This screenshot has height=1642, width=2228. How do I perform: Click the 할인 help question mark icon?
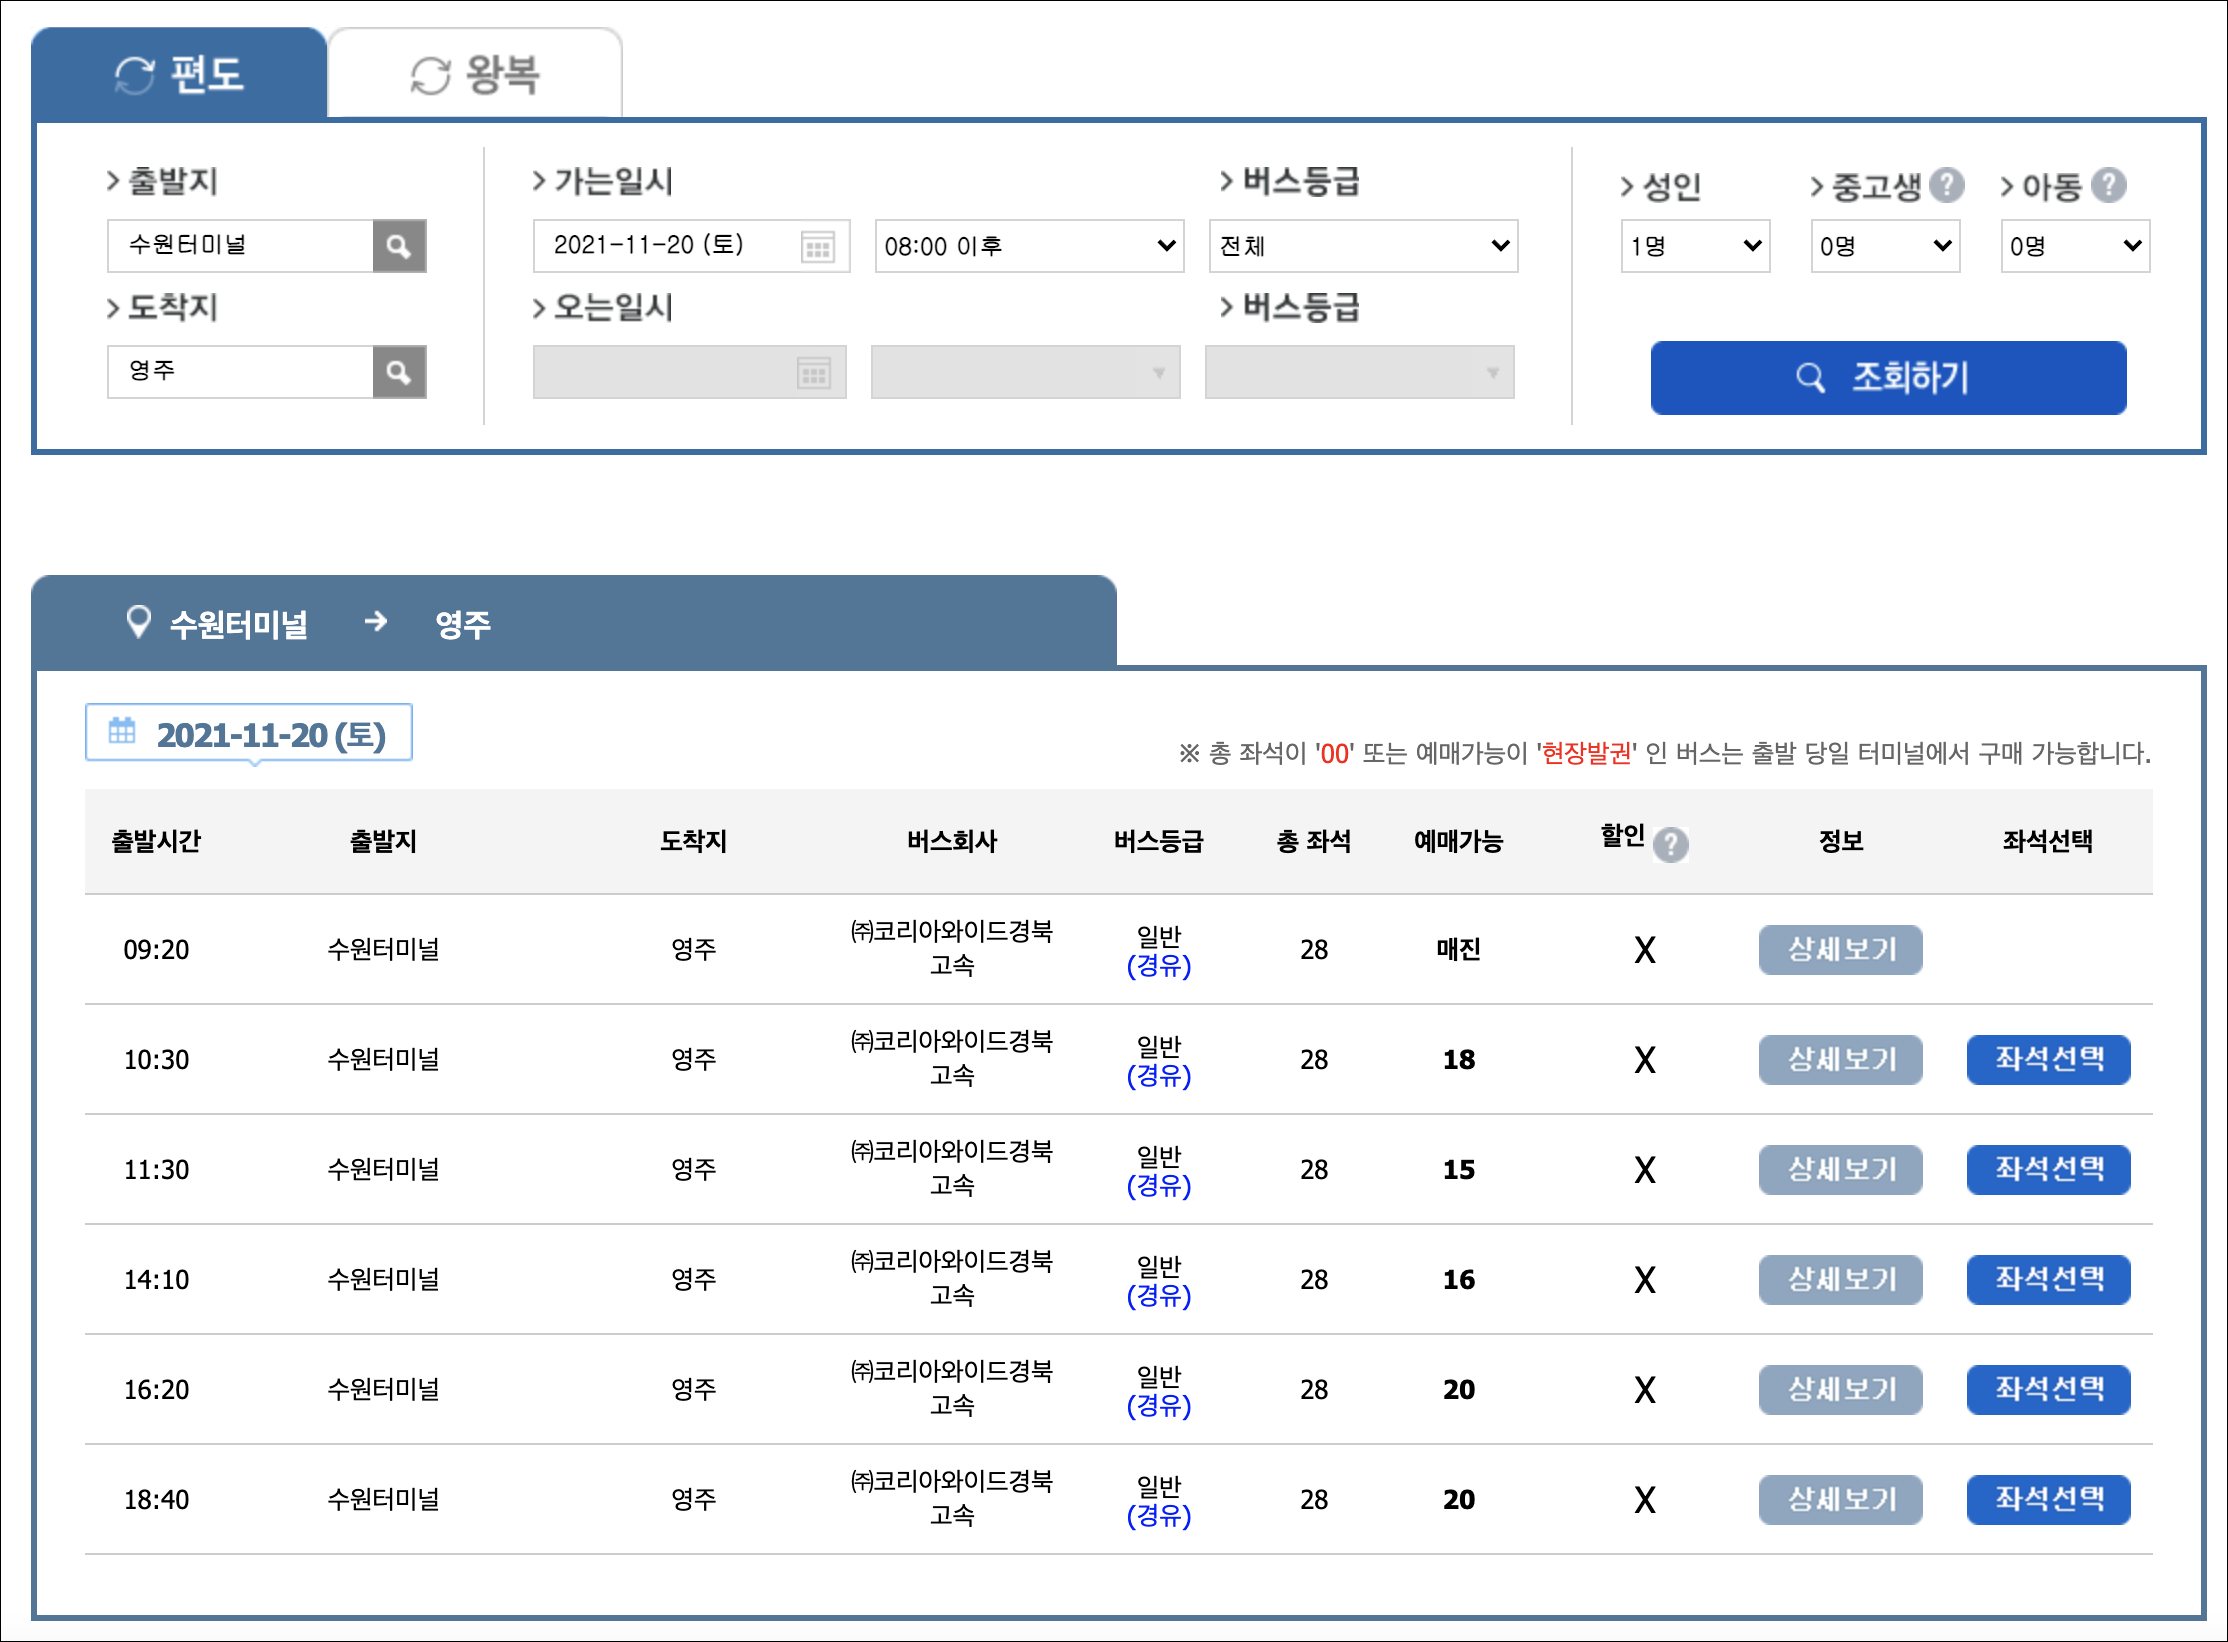[1670, 844]
